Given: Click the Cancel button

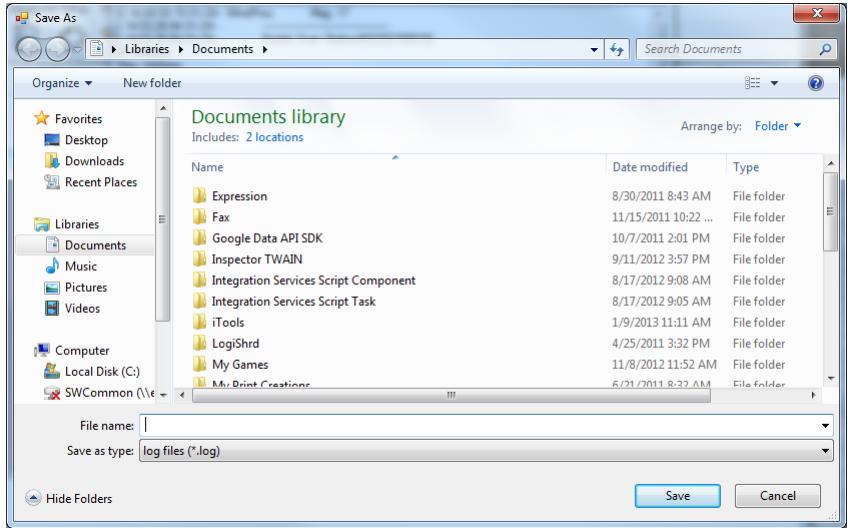Looking at the screenshot, I should tap(777, 496).
